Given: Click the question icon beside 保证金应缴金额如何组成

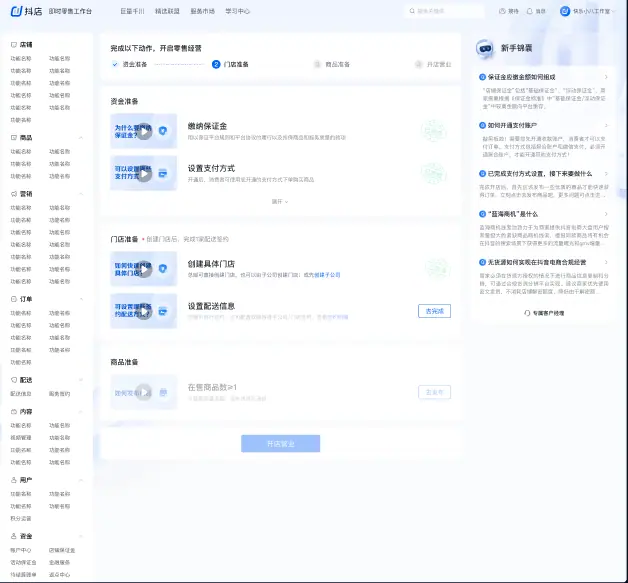Looking at the screenshot, I should [x=483, y=77].
